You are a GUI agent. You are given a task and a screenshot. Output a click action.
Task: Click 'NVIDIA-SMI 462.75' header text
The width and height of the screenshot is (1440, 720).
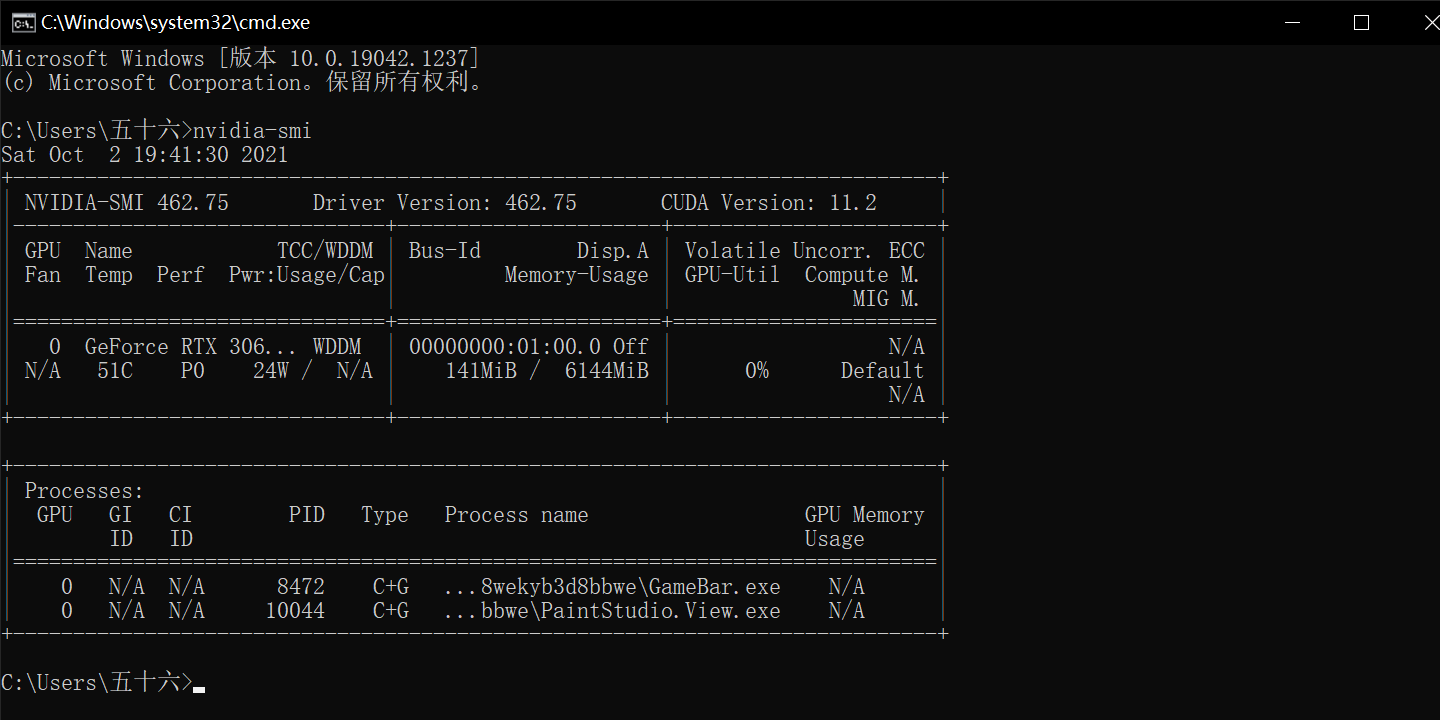point(127,203)
